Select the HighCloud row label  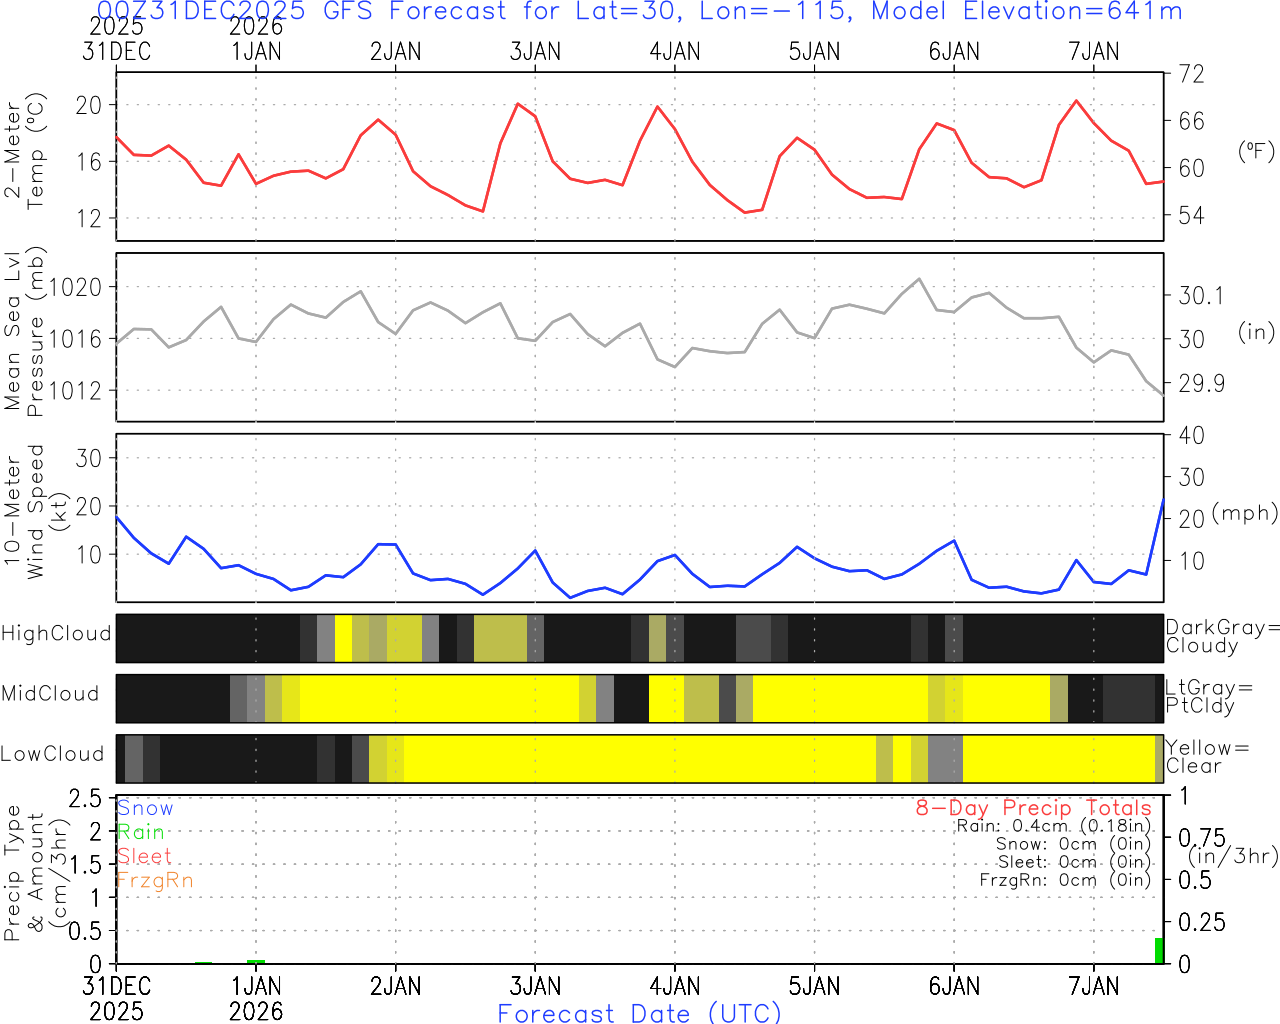(x=56, y=634)
